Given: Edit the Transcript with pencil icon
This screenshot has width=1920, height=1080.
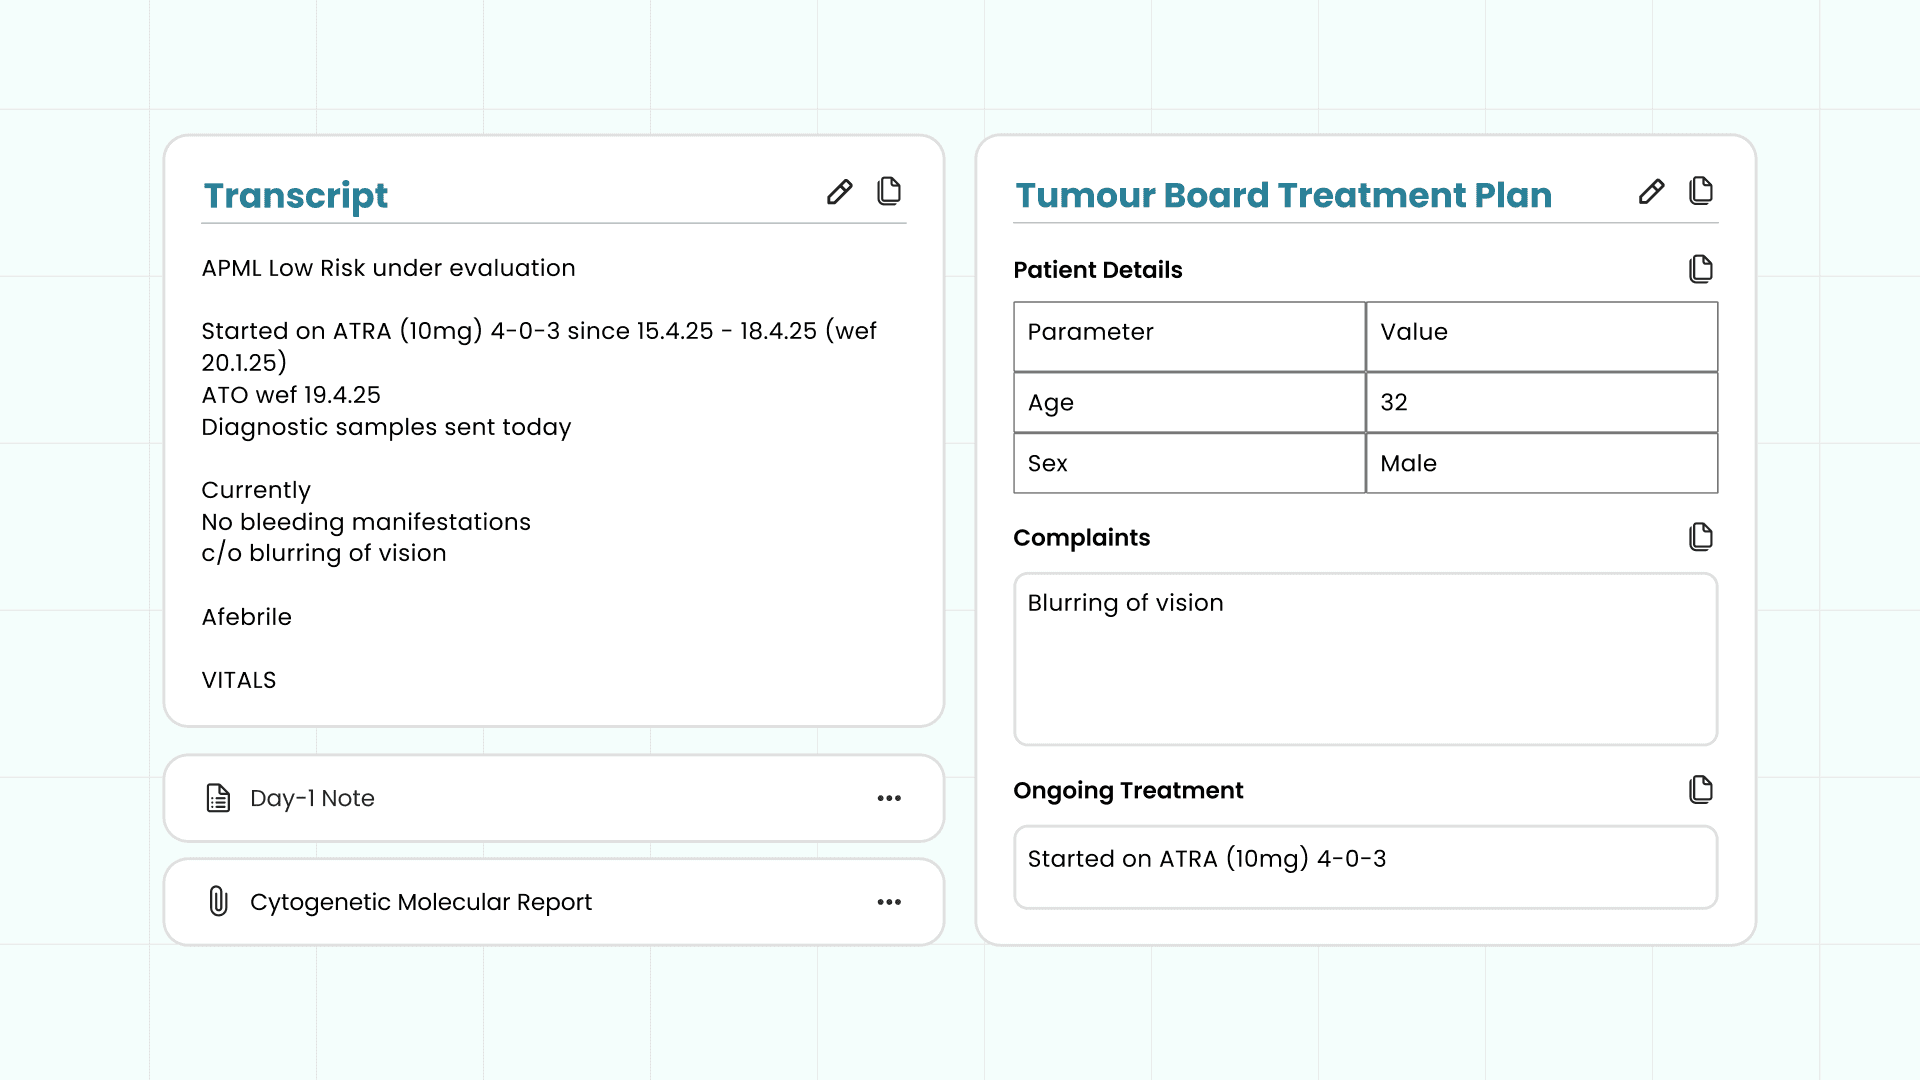Looking at the screenshot, I should [x=839, y=192].
